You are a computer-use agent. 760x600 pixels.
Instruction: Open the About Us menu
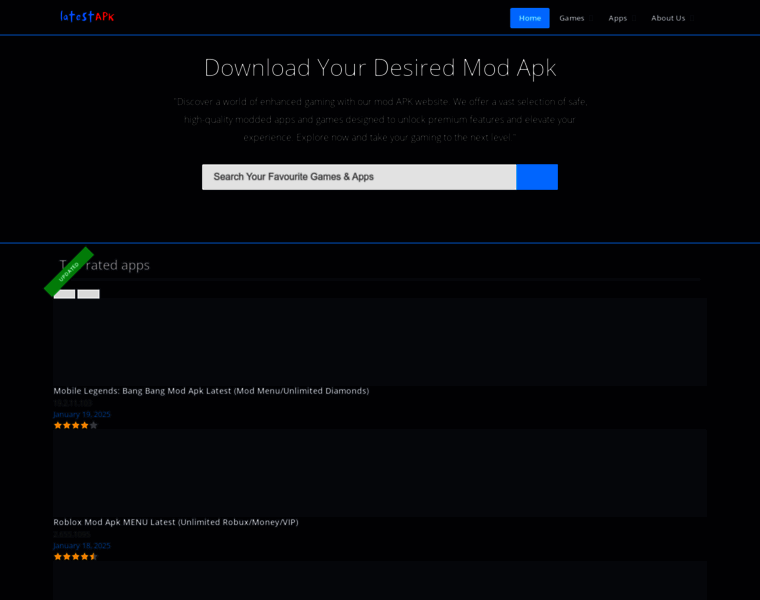[668, 18]
